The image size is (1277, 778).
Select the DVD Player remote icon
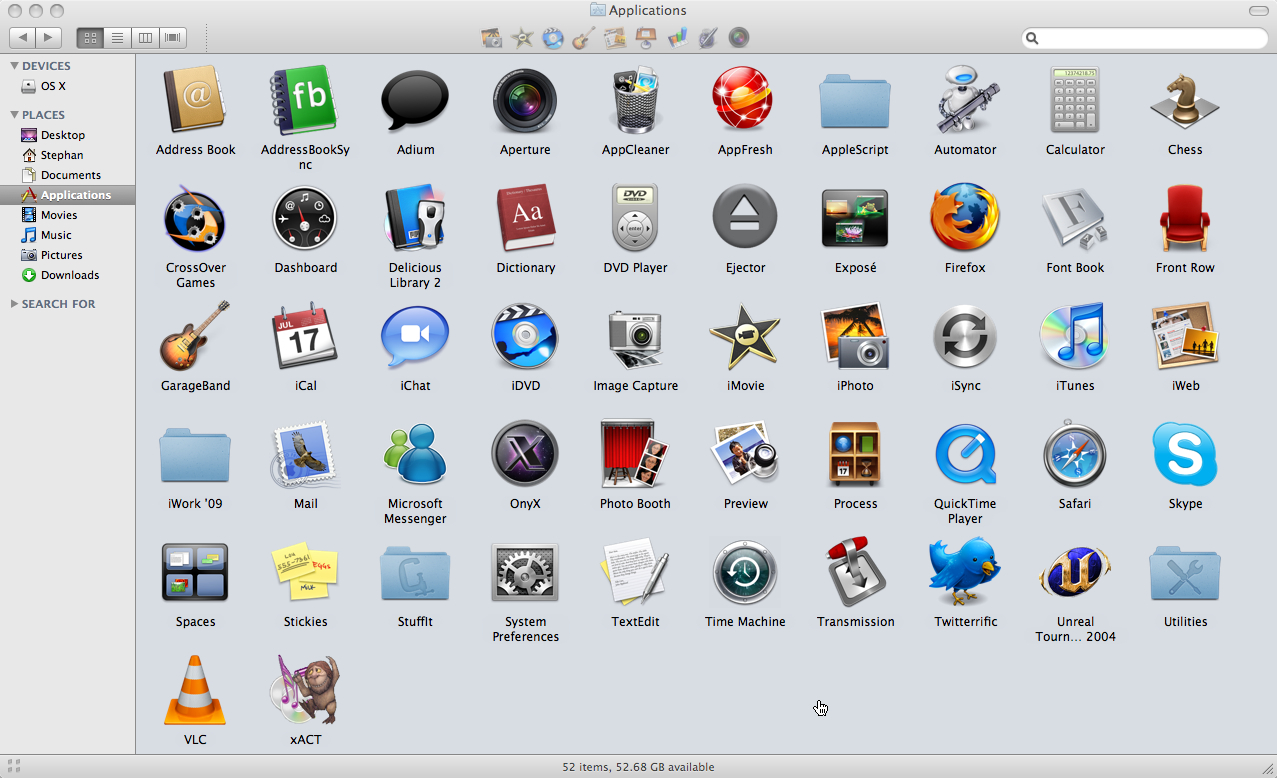[635, 218]
